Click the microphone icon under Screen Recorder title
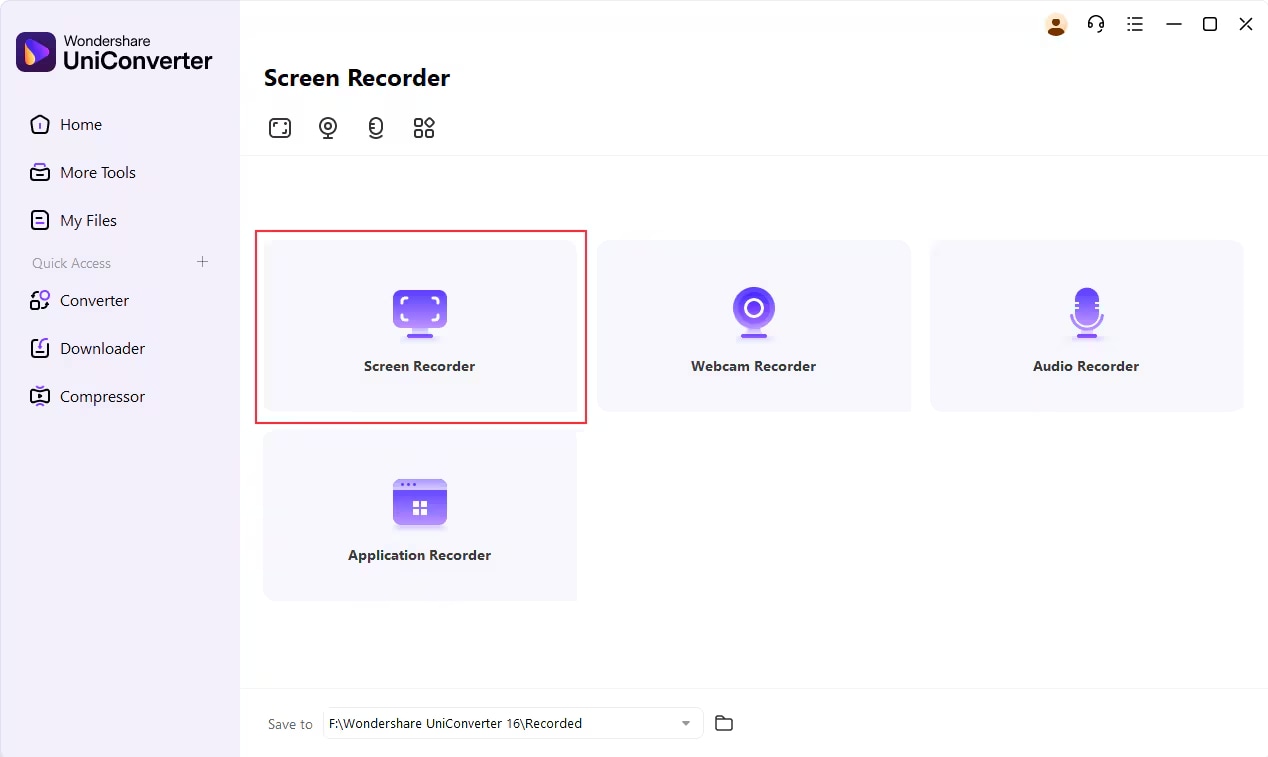 [376, 128]
